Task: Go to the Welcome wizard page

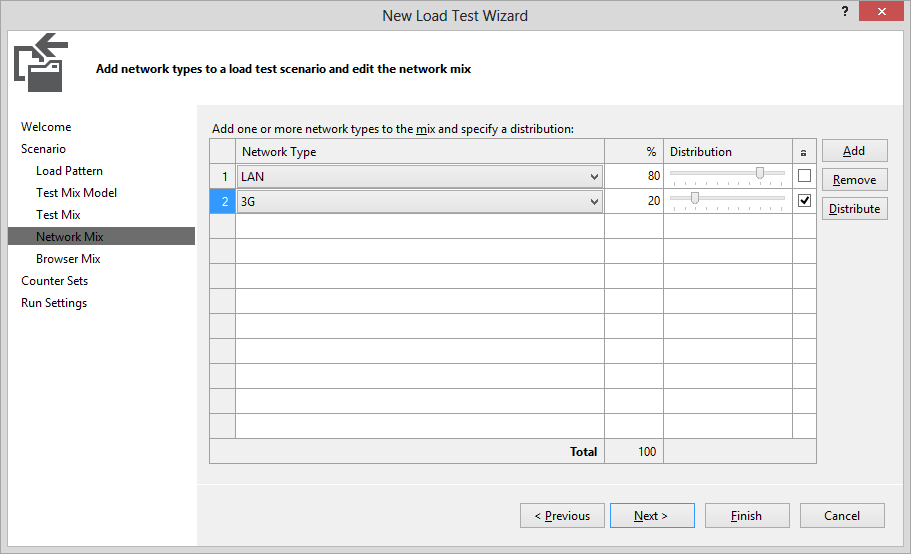Action: [46, 127]
